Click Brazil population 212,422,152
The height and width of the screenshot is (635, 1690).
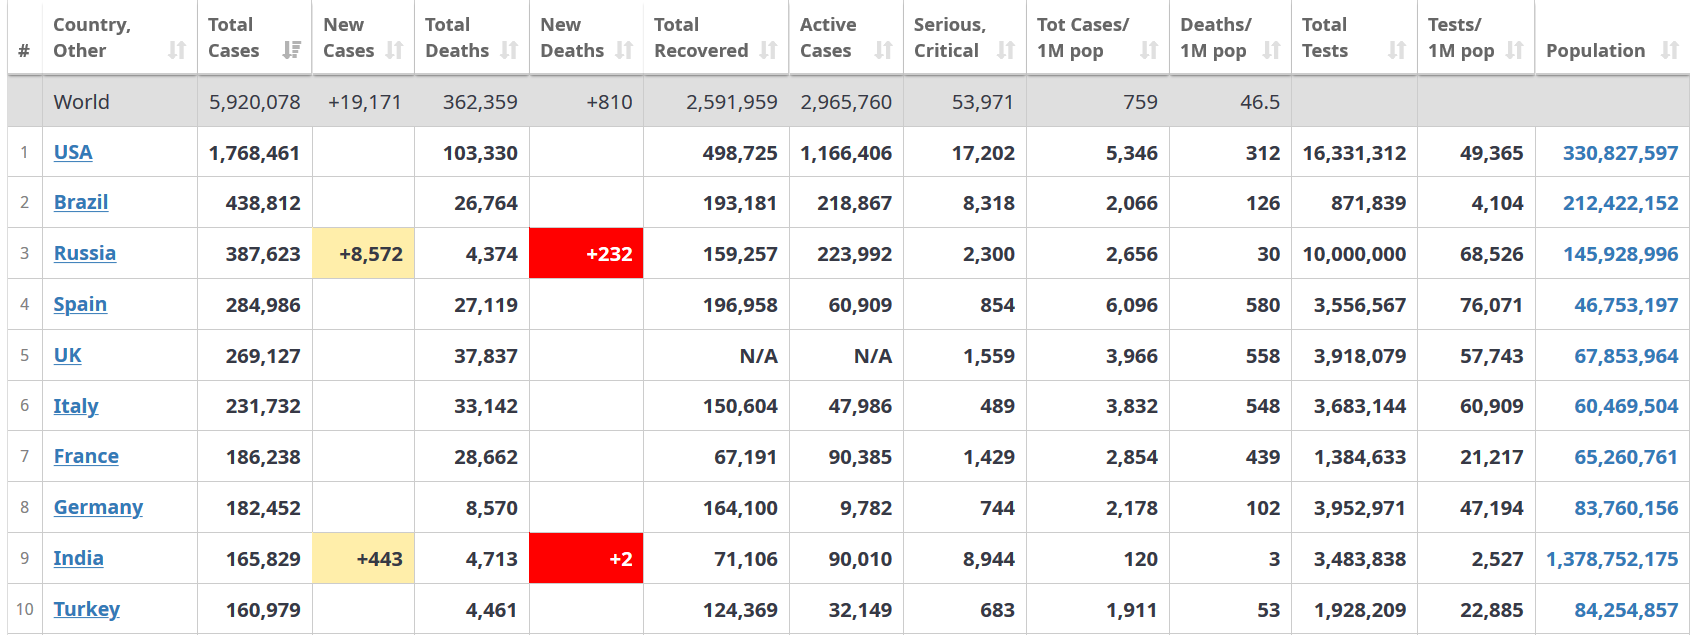pos(1621,203)
